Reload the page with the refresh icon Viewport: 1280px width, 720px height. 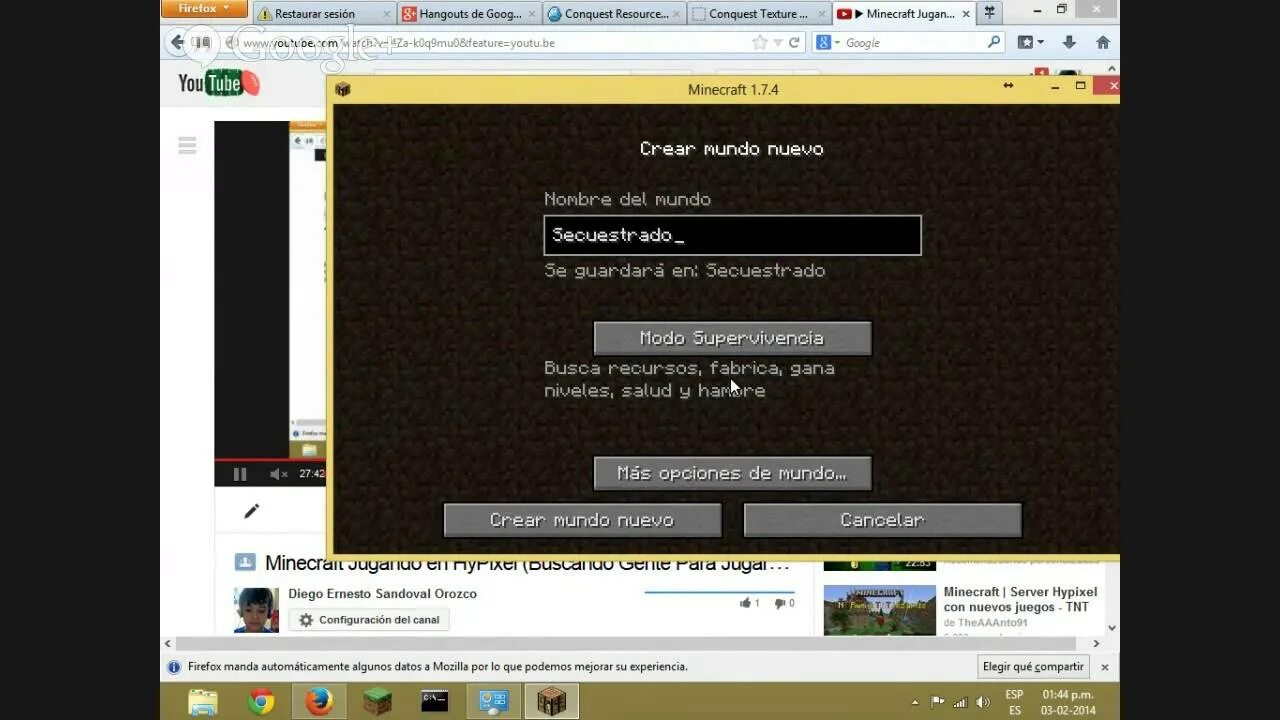(794, 43)
